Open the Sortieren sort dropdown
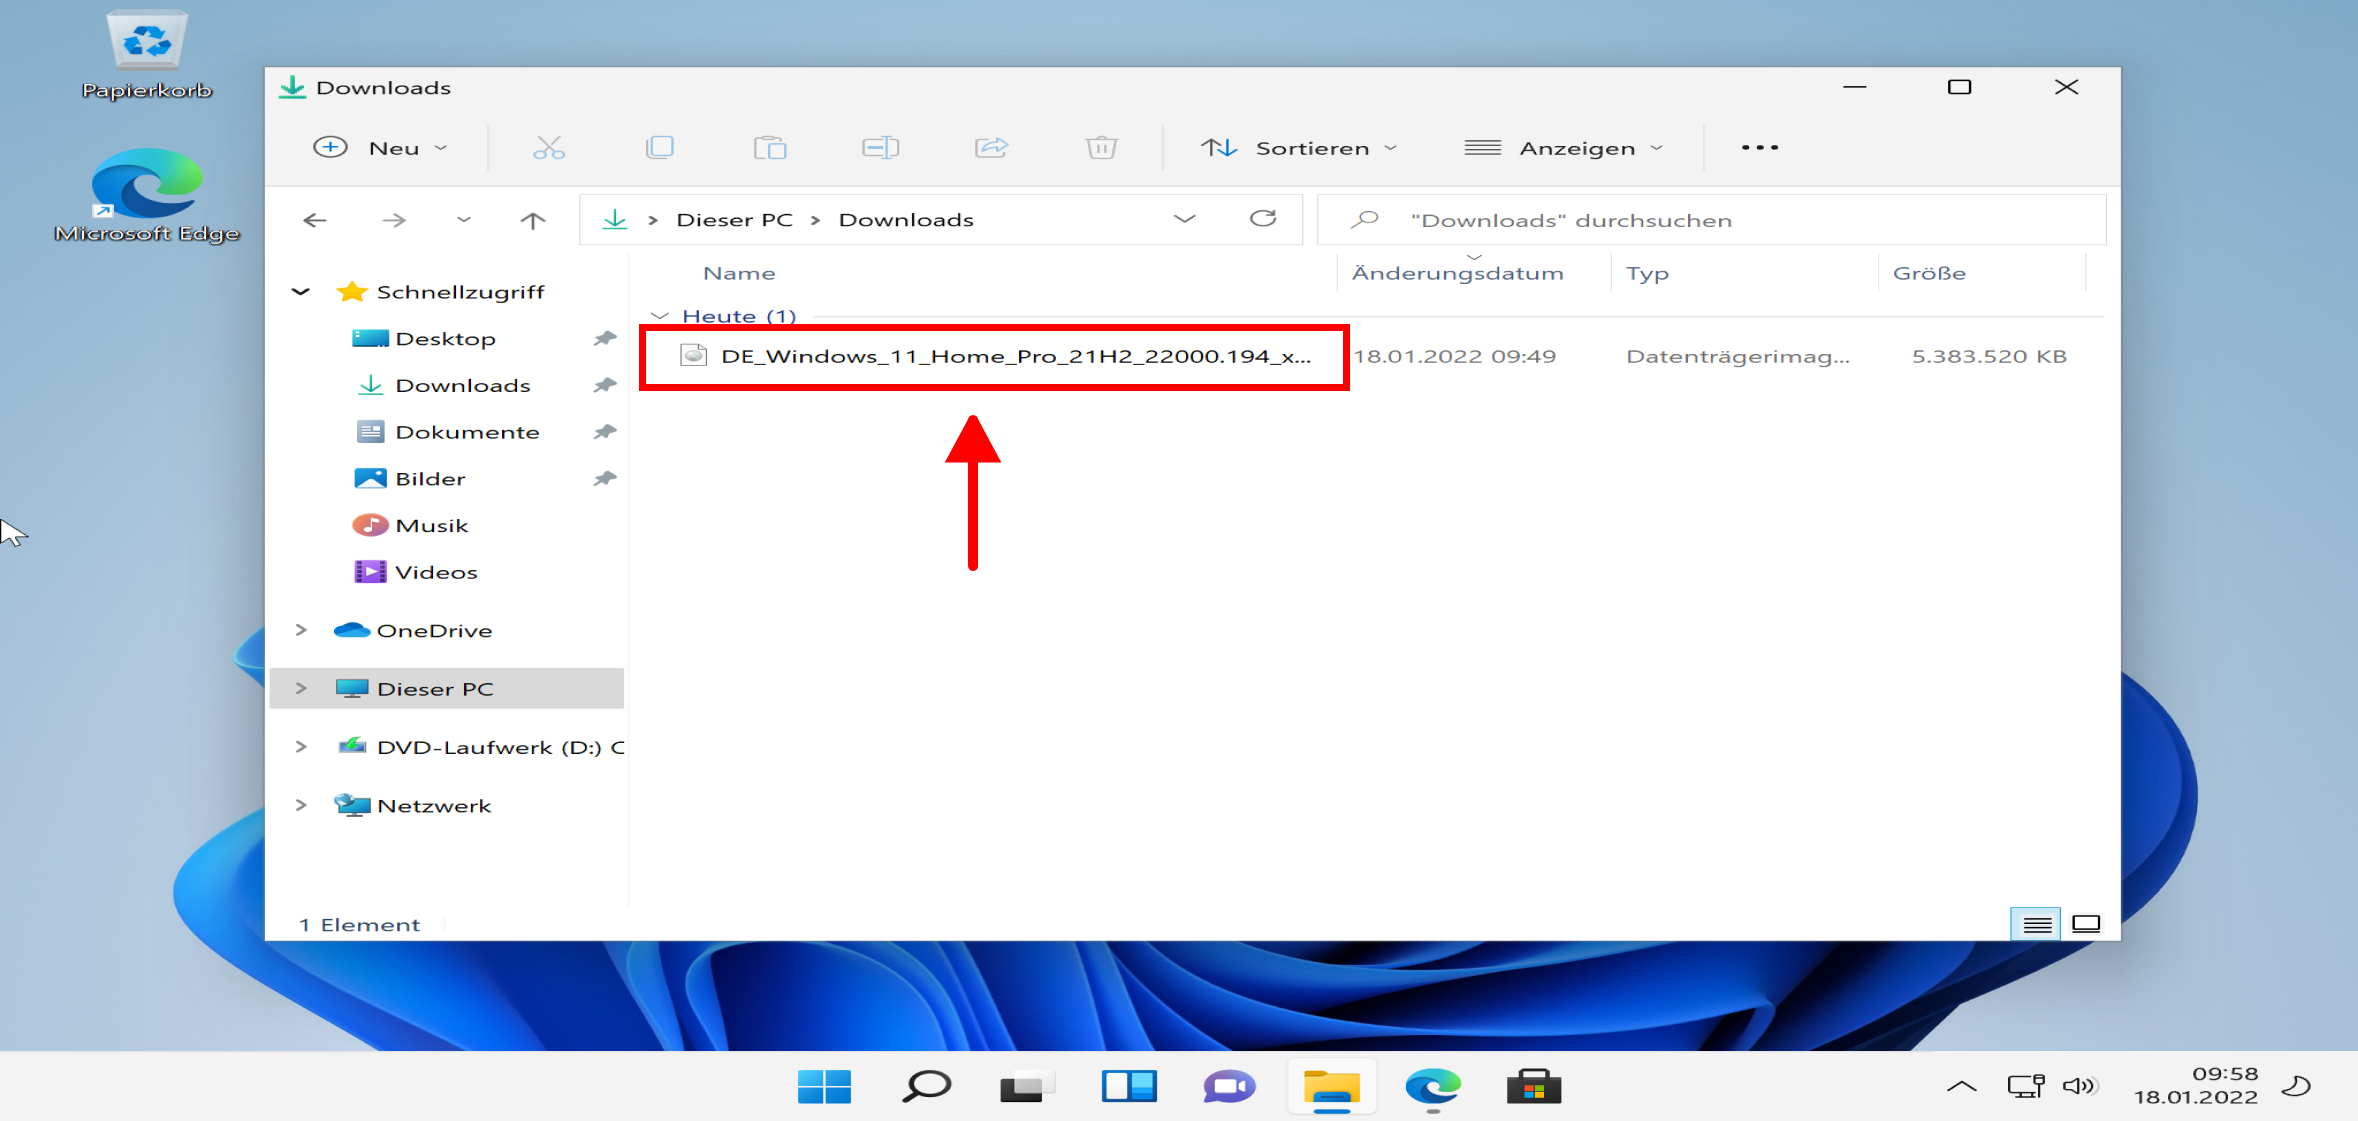 click(x=1299, y=148)
